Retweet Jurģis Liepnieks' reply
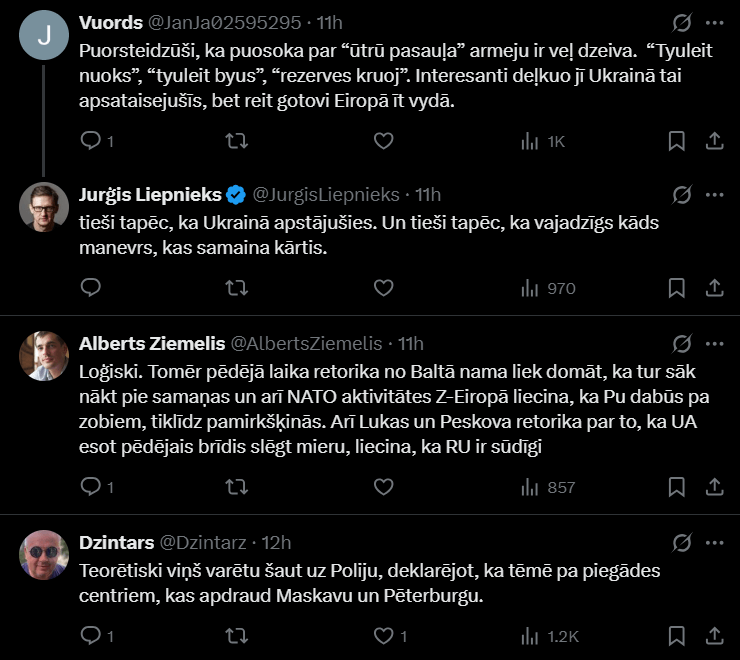 (237, 288)
